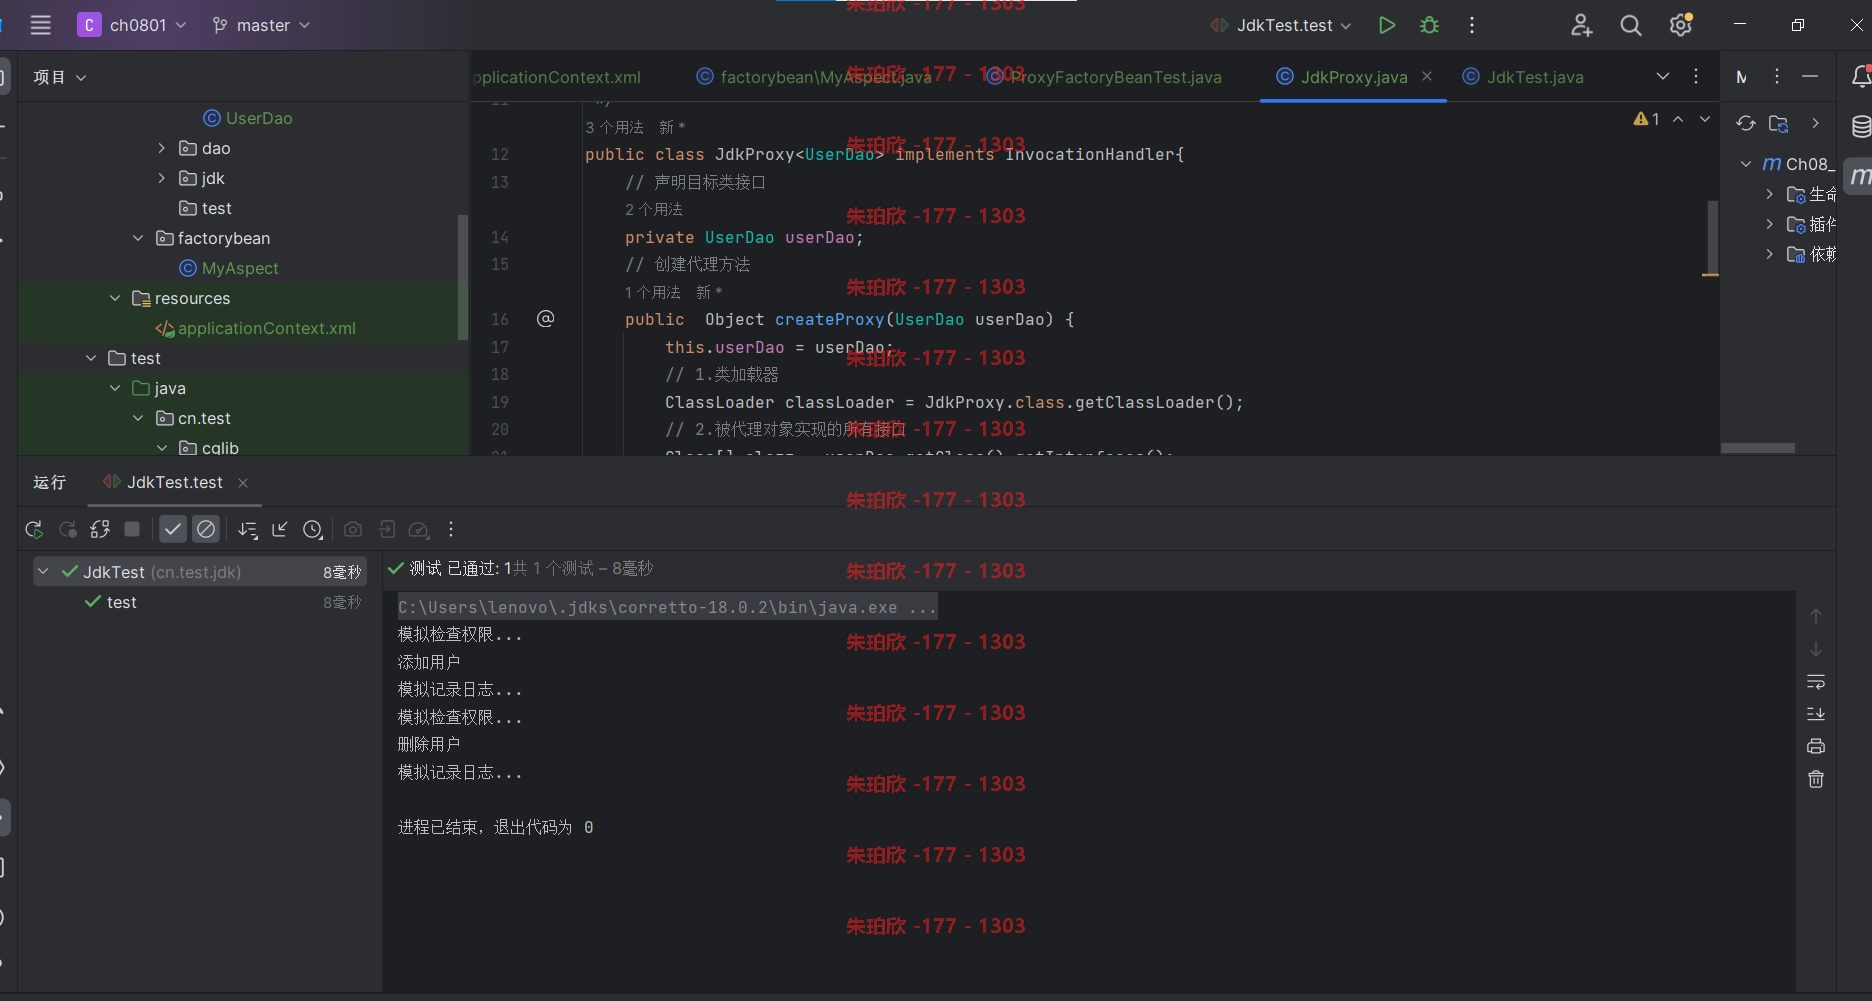Open more actions next to debug button
This screenshot has height=1001, width=1872.
coord(1472,25)
